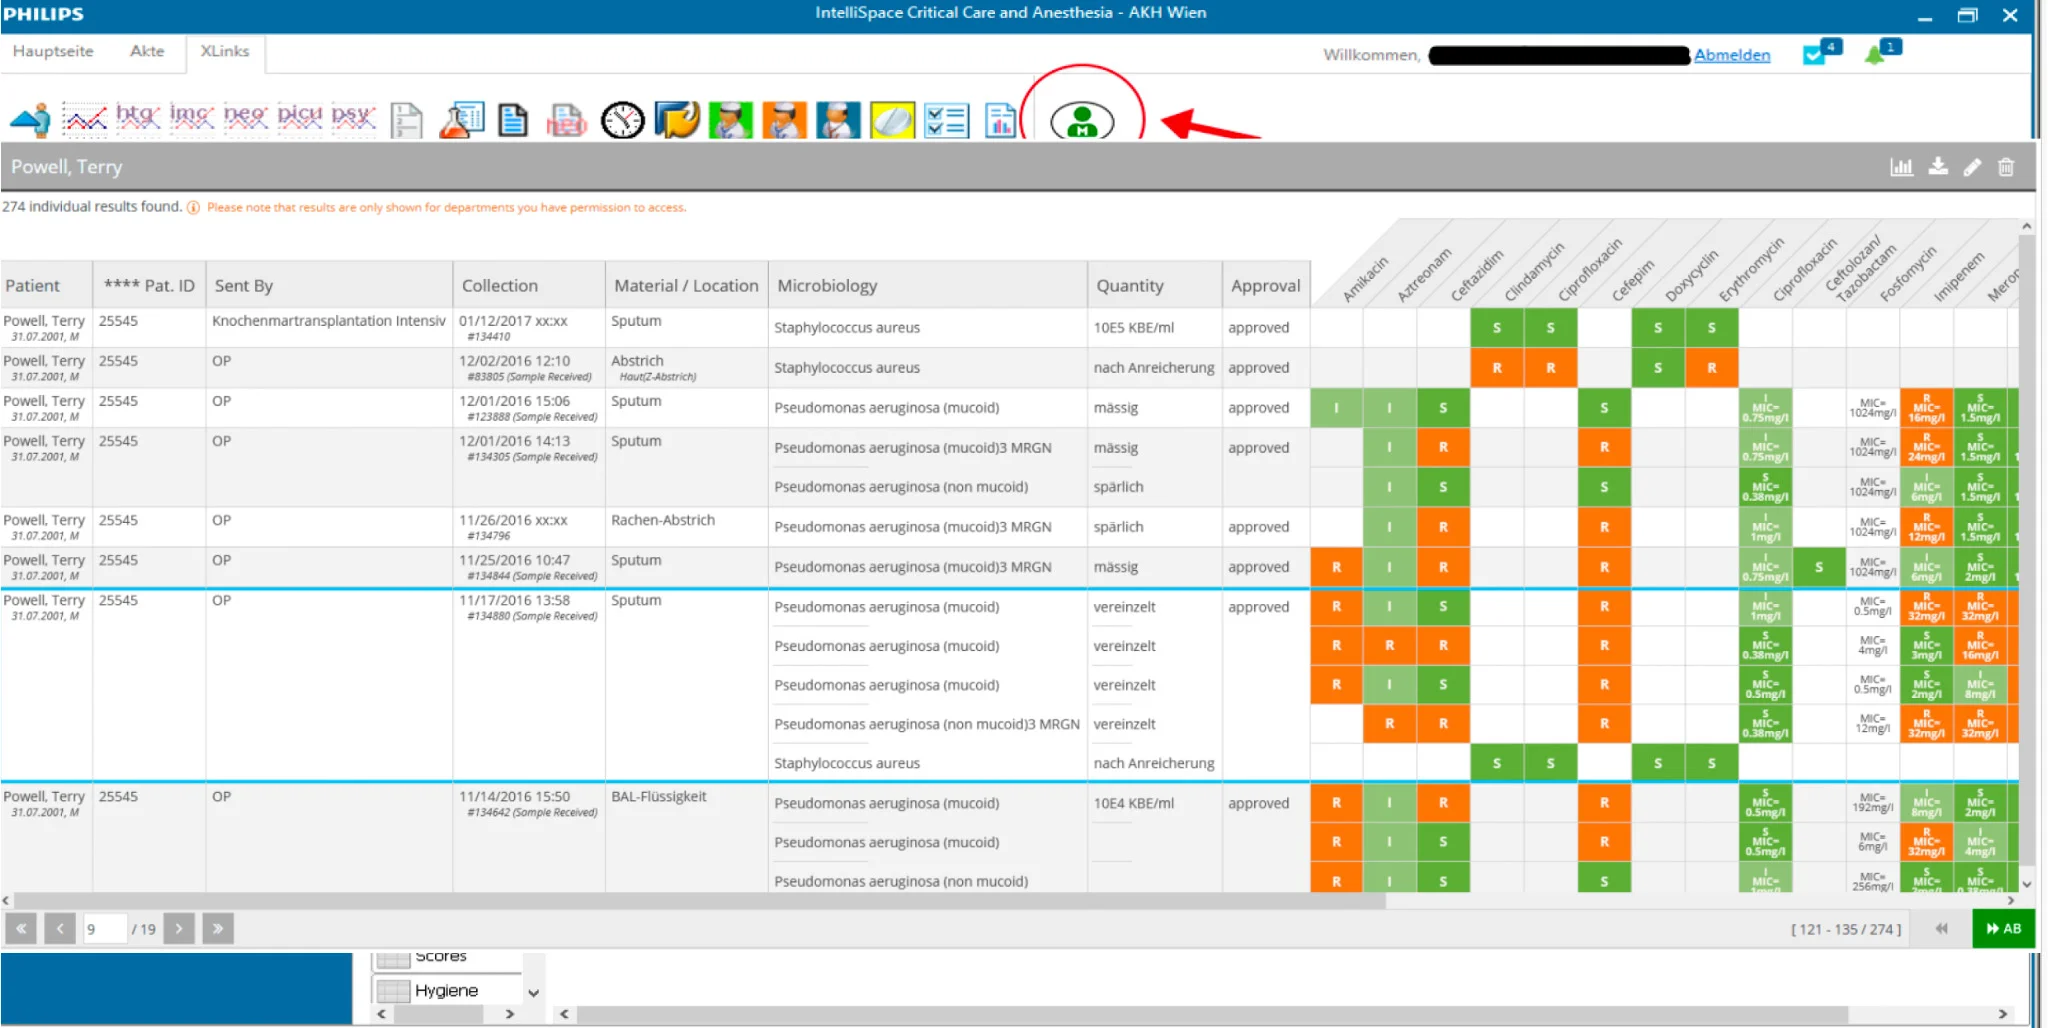Select the XLinks tab
This screenshot has width=2048, height=1028.
coord(225,51)
